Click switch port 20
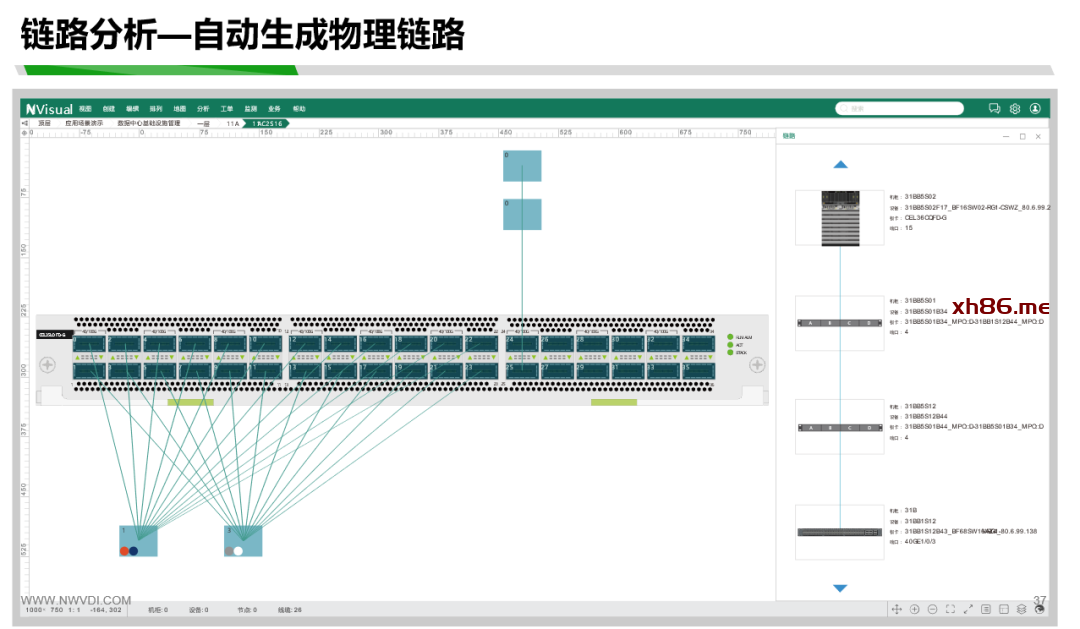This screenshot has height=629, width=1080. [446, 343]
